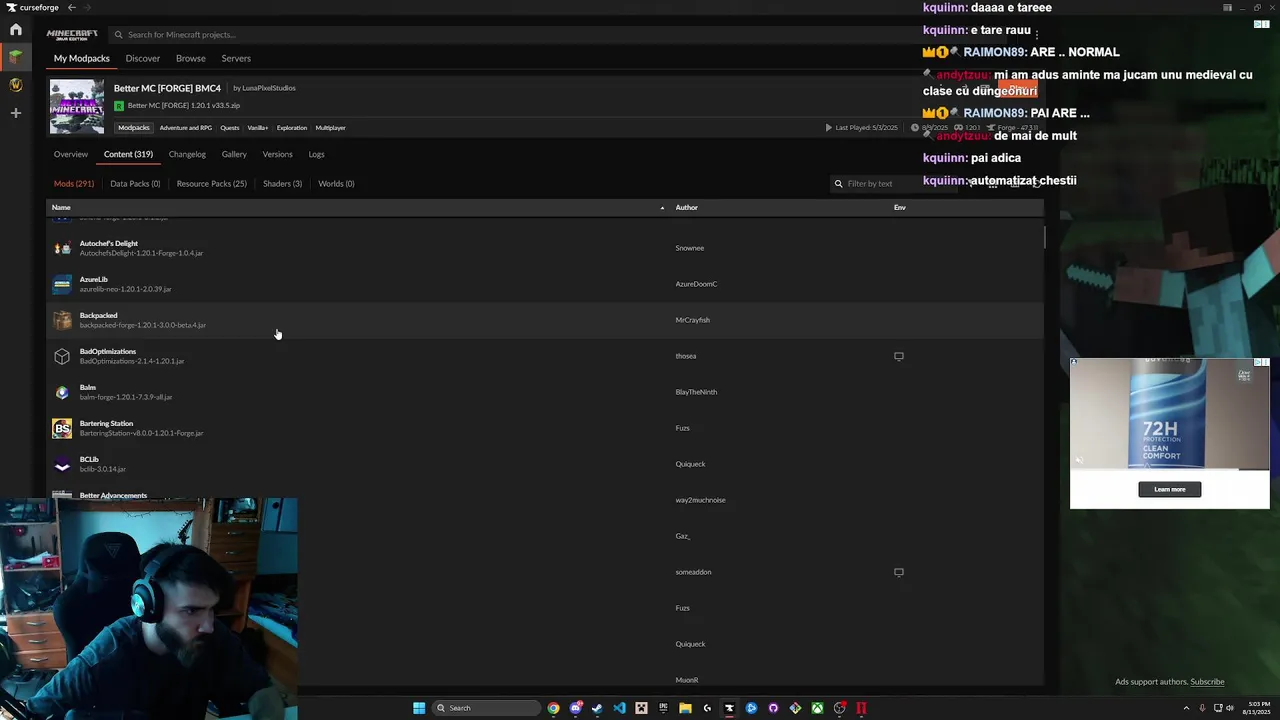Click the Windows taskbar Search box
The image size is (1280, 720).
coord(486,708)
